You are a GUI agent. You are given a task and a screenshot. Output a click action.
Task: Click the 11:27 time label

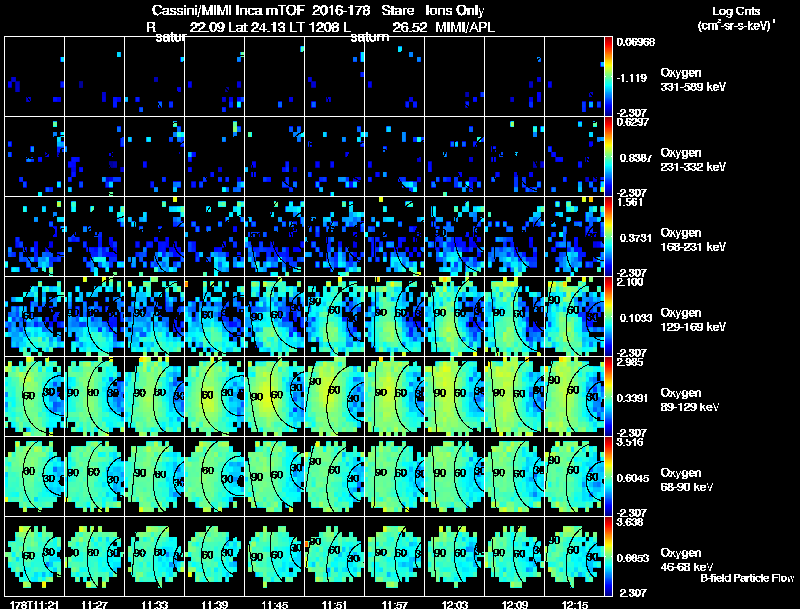pyautogui.click(x=94, y=605)
